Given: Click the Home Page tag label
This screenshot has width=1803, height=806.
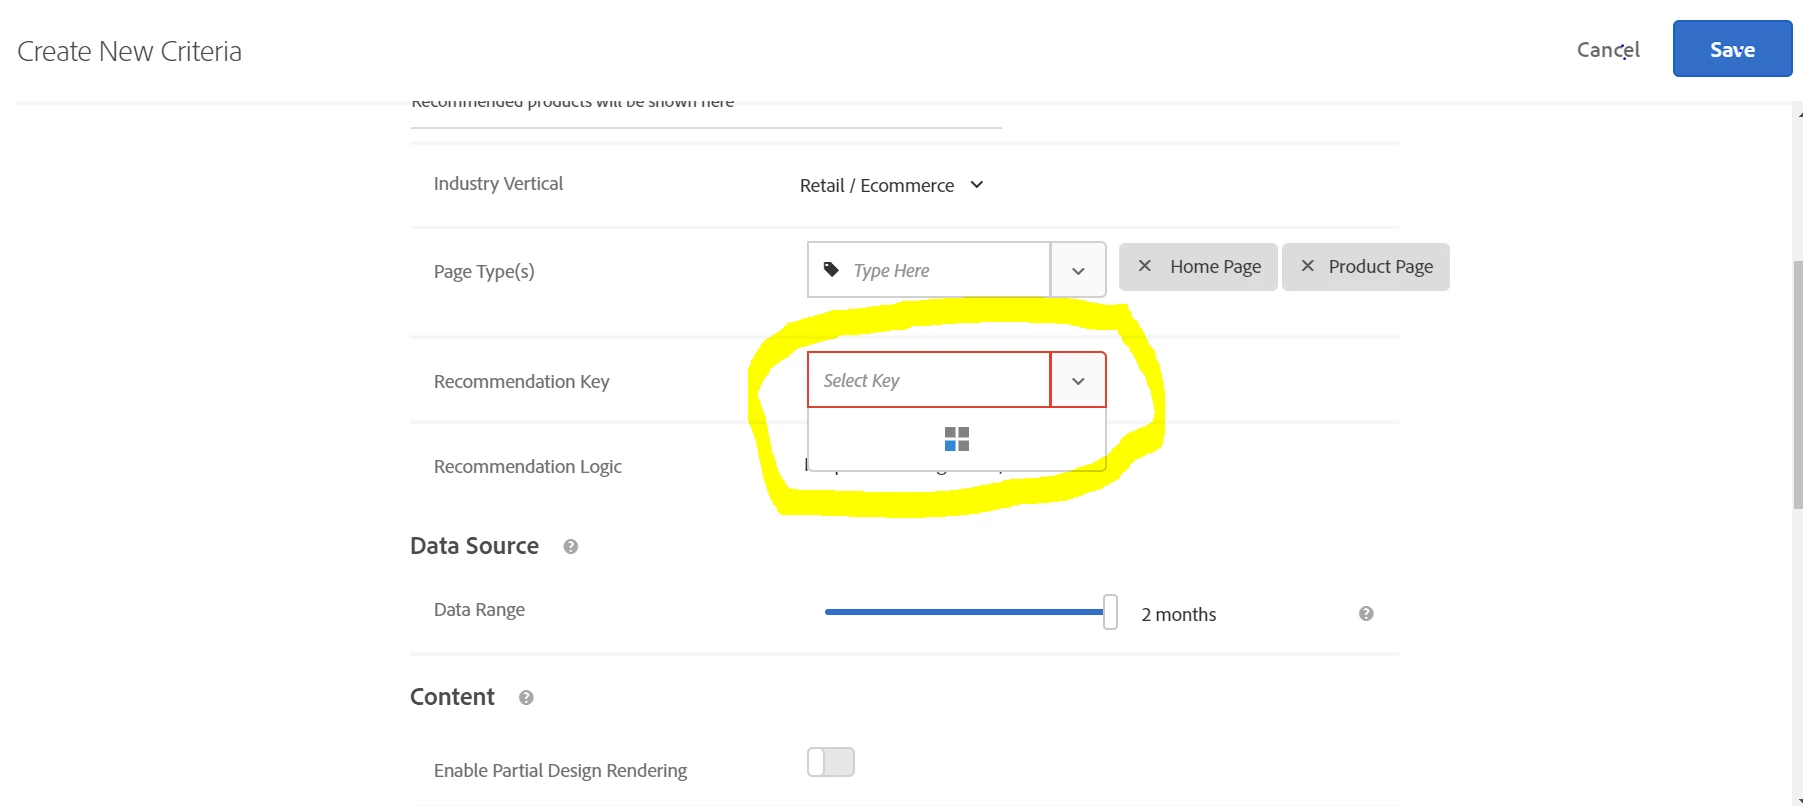Looking at the screenshot, I should [1215, 266].
